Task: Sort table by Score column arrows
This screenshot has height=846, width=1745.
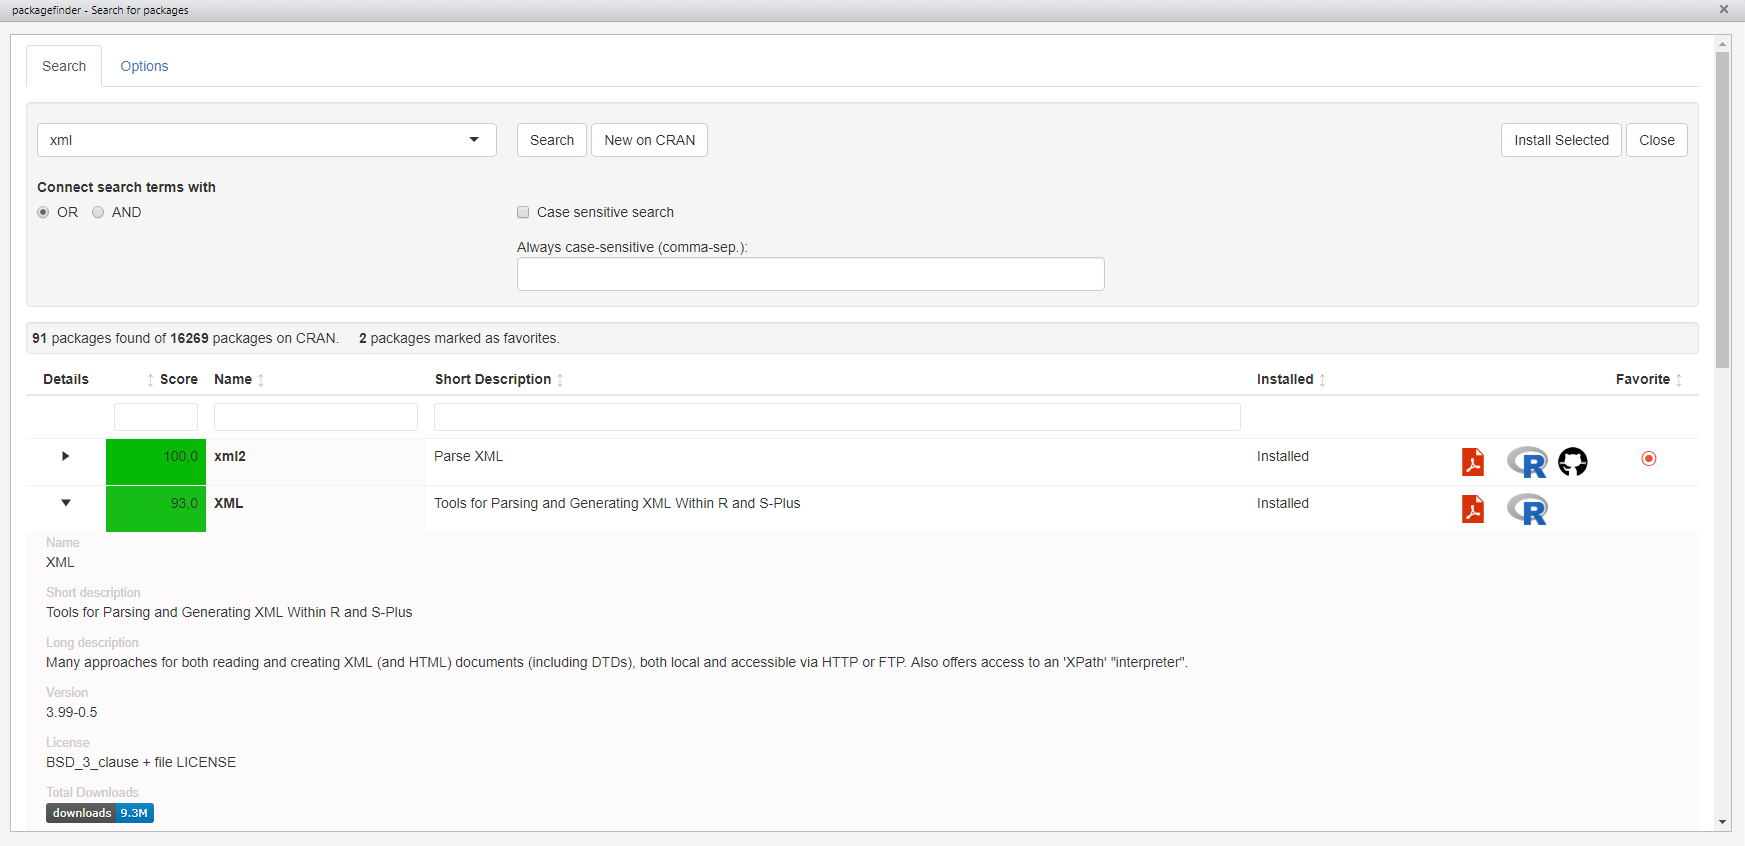Action: click(150, 380)
